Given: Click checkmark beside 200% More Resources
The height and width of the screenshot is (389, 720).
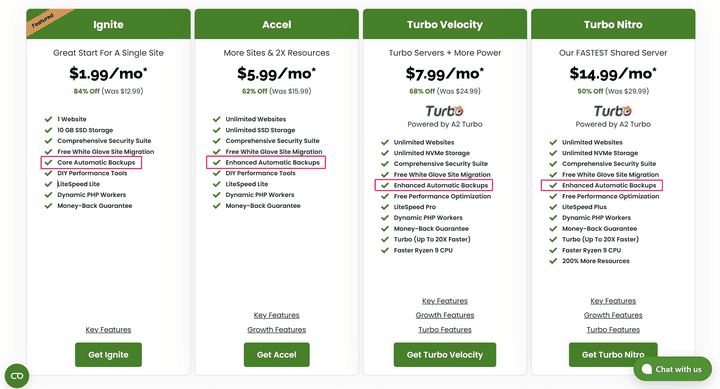Looking at the screenshot, I should click(x=553, y=261).
